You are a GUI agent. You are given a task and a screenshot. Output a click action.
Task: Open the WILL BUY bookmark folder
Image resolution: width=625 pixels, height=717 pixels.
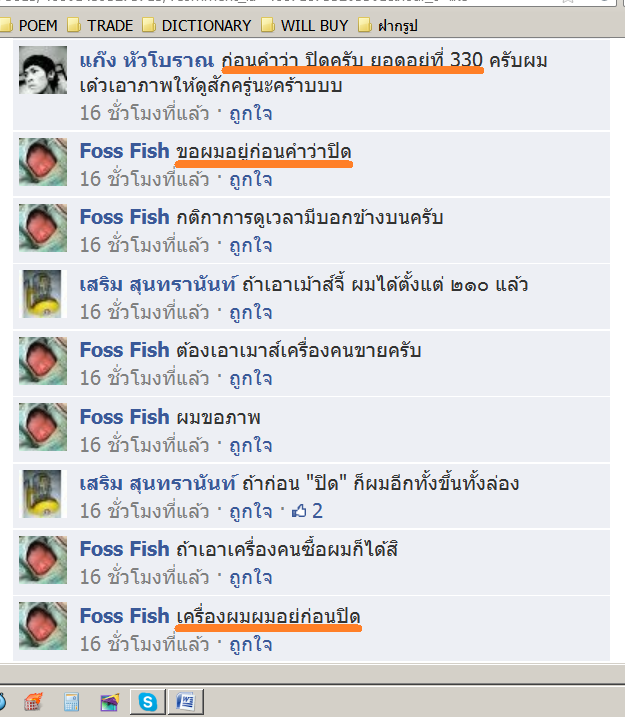click(304, 26)
